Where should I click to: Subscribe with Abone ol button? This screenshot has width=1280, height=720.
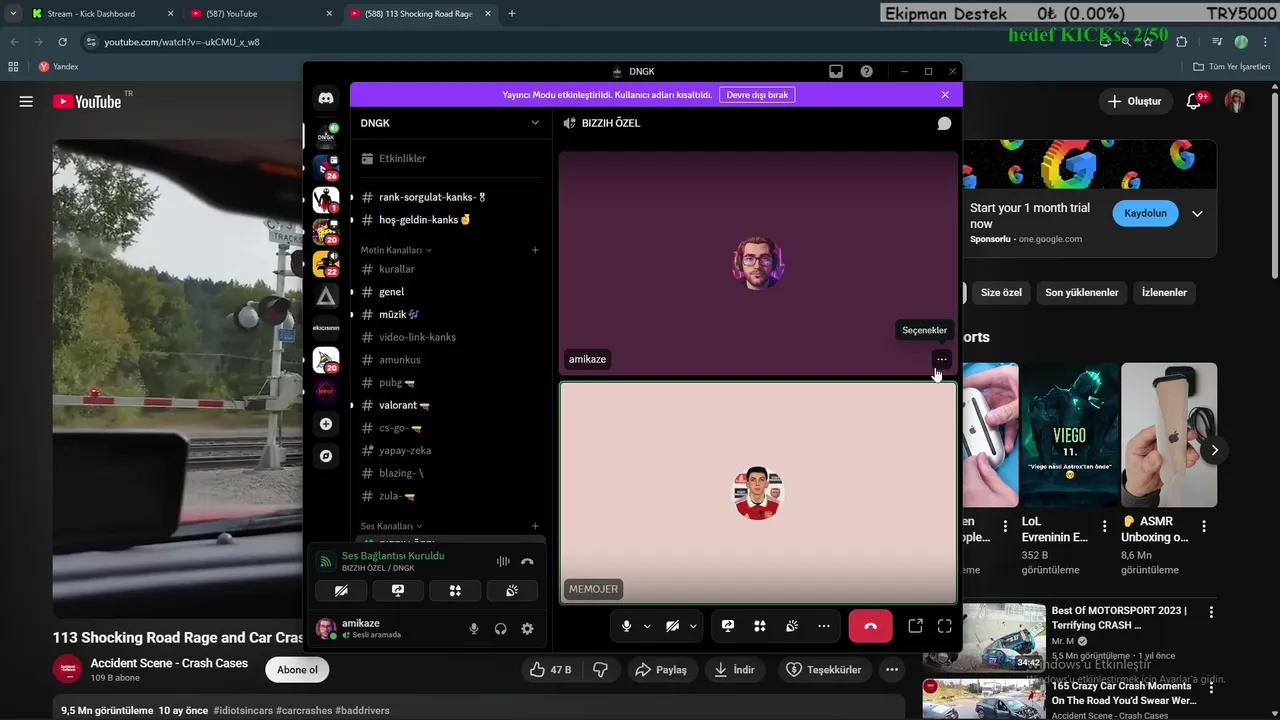[x=298, y=670]
